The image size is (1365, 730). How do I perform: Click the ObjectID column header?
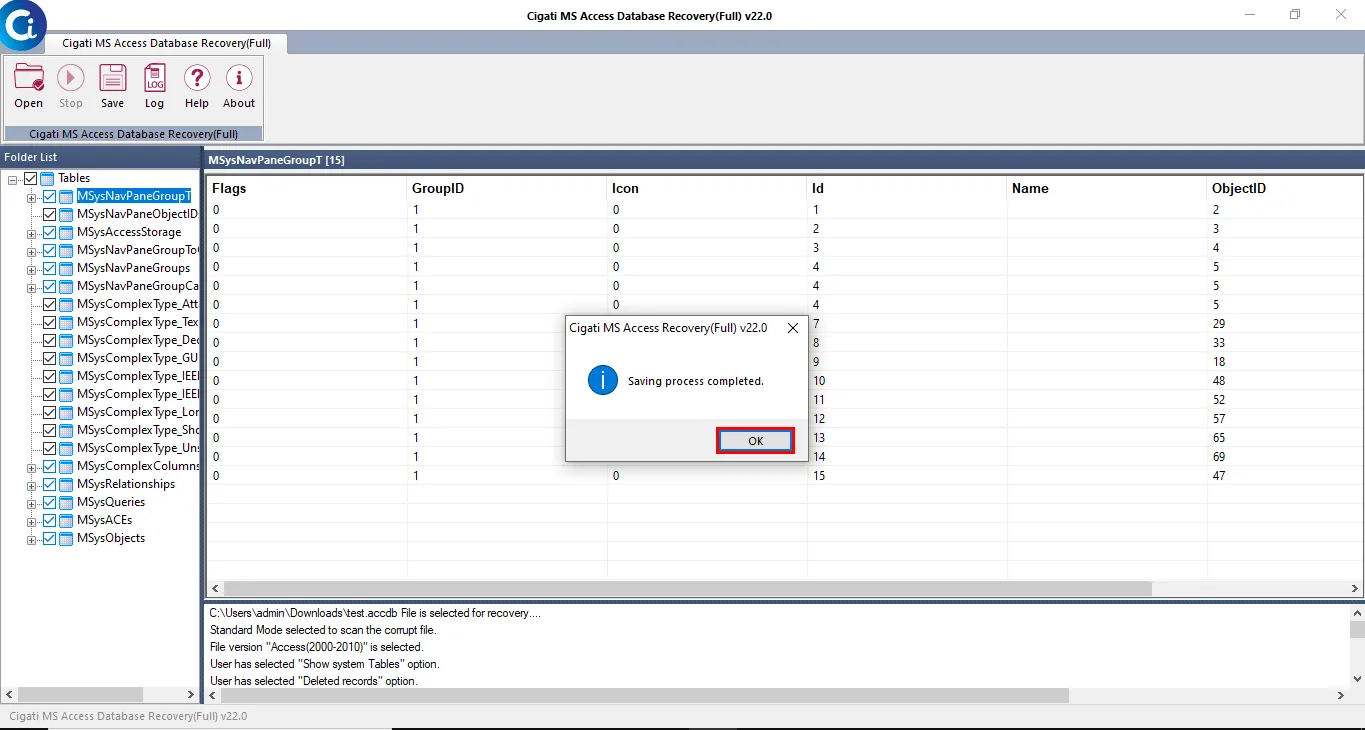(x=1285, y=188)
